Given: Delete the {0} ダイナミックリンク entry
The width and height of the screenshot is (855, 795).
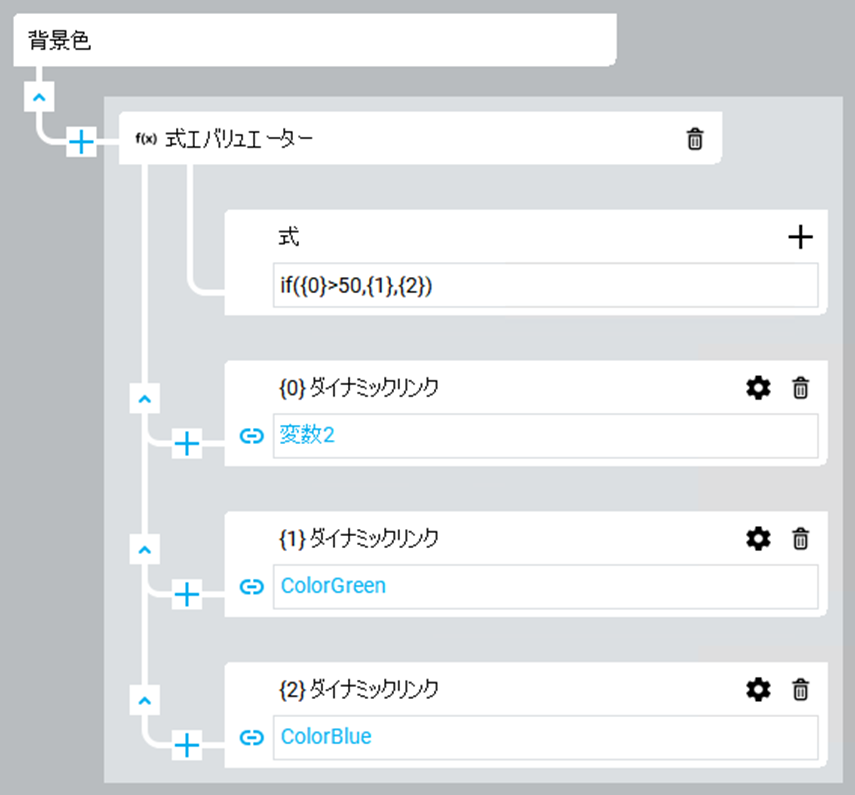Looking at the screenshot, I should pos(800,388).
